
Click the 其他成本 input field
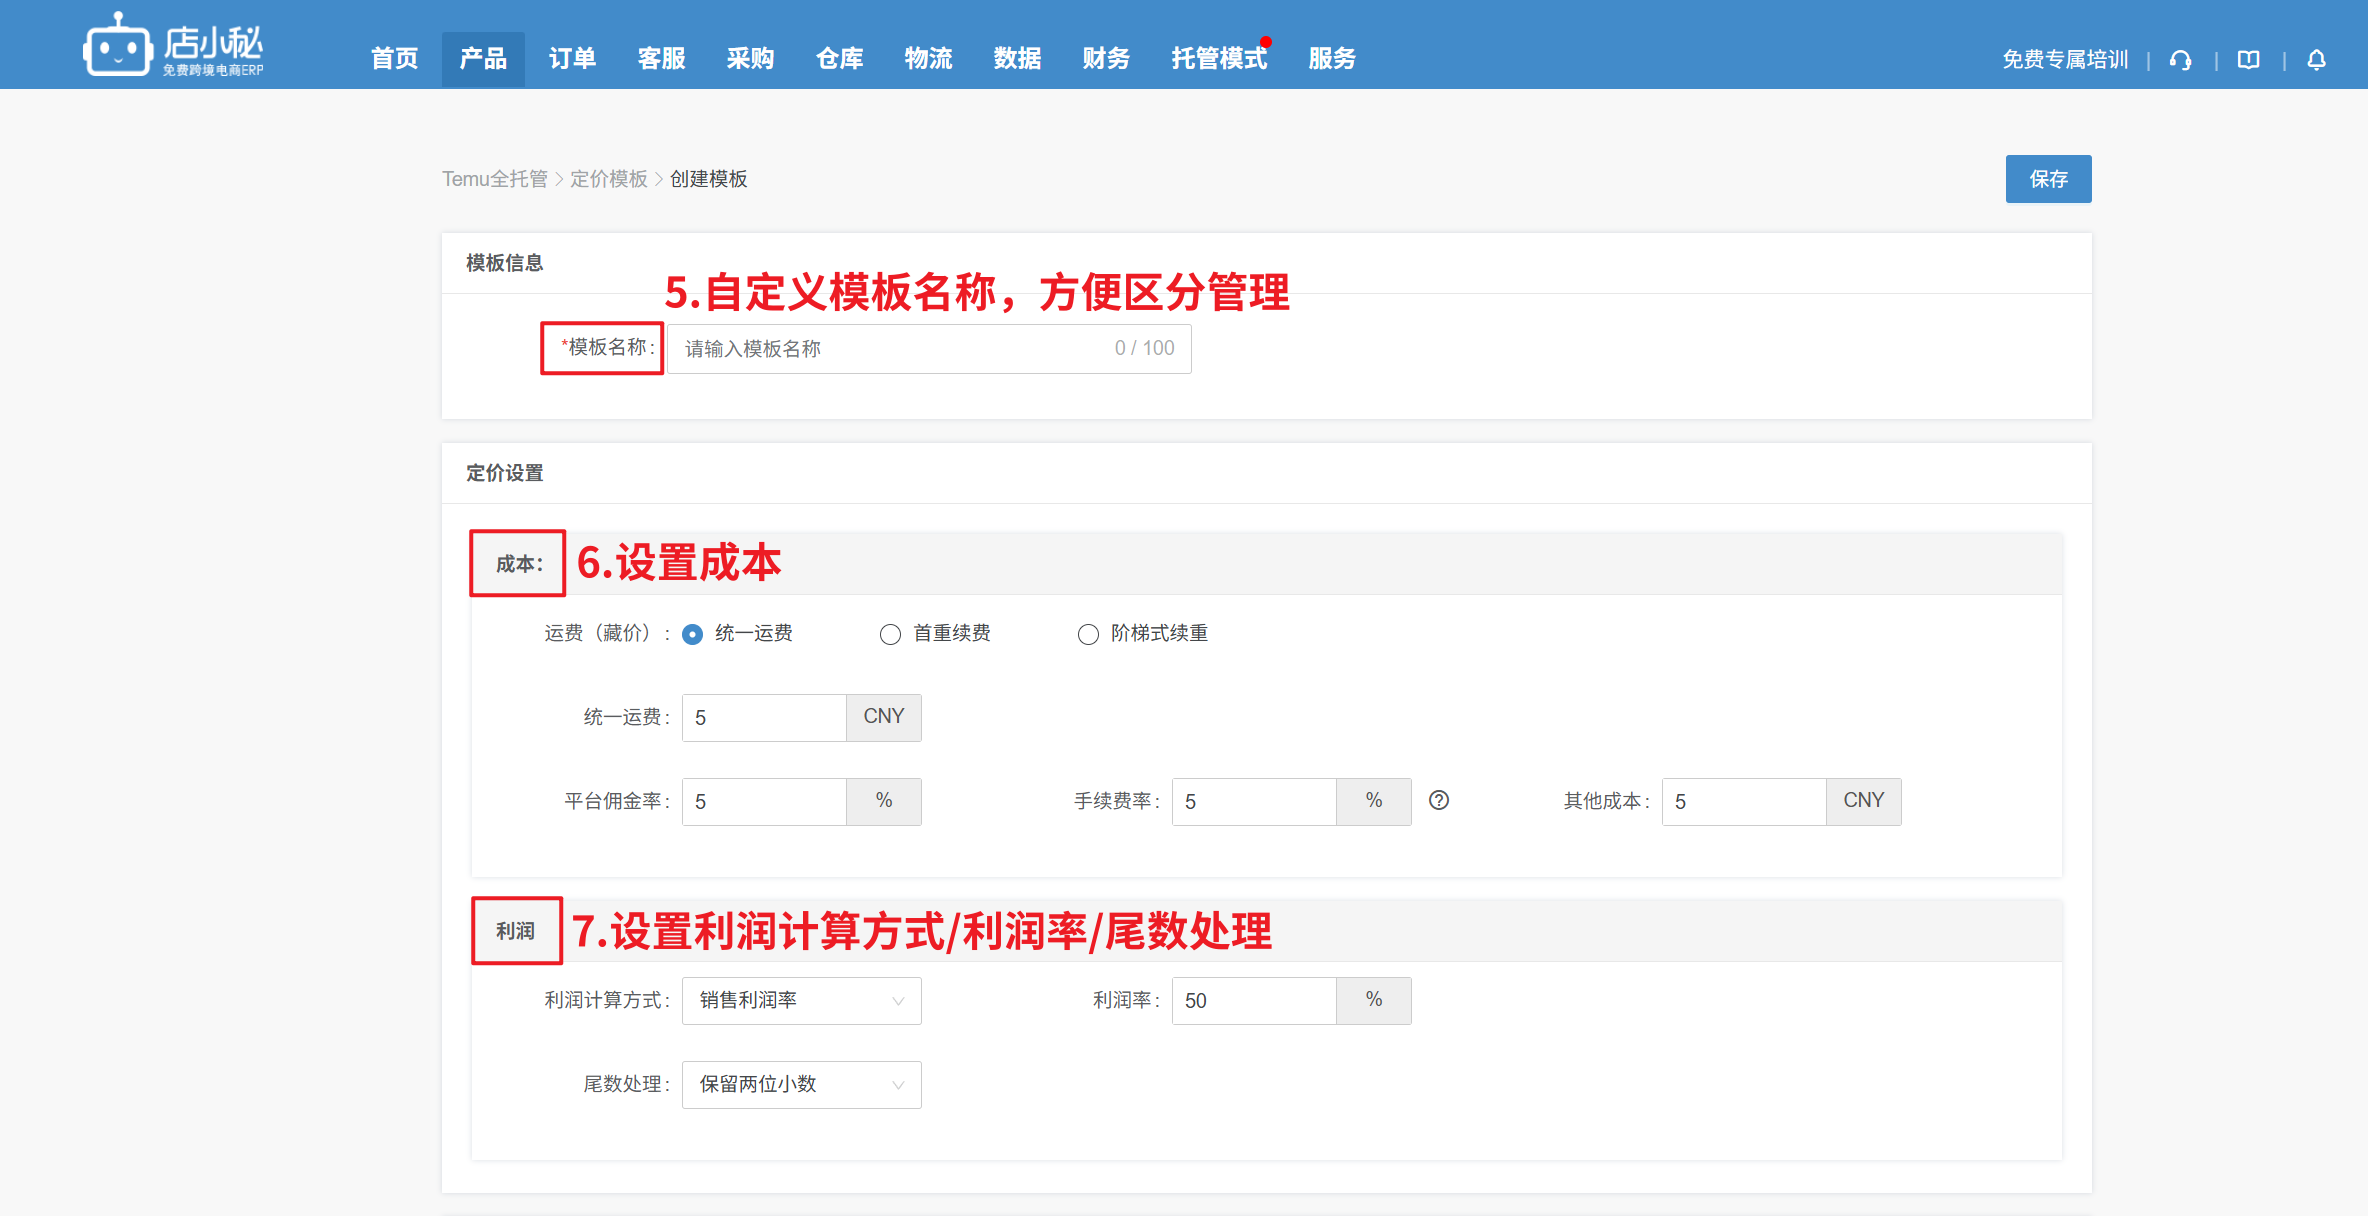tap(1743, 801)
